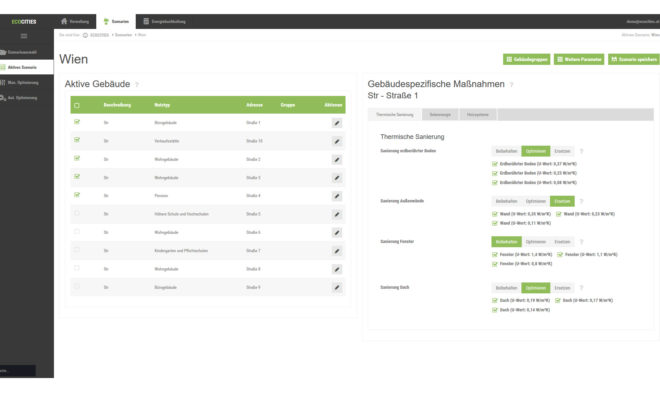Uncheck the Straße 1 building checkbox

click(77, 122)
